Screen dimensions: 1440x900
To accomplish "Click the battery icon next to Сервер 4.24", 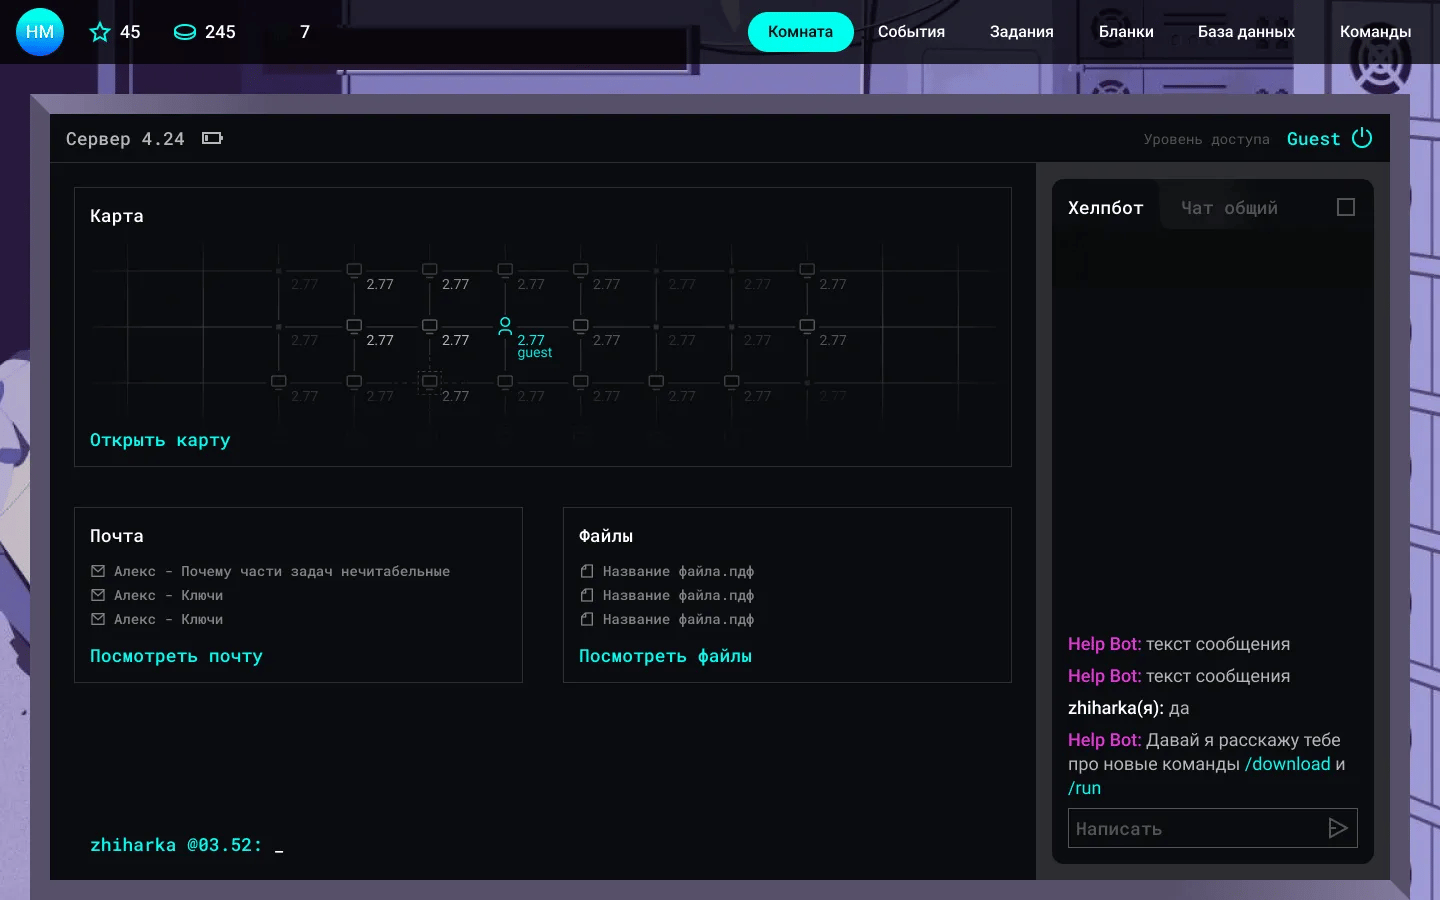I will click(212, 138).
